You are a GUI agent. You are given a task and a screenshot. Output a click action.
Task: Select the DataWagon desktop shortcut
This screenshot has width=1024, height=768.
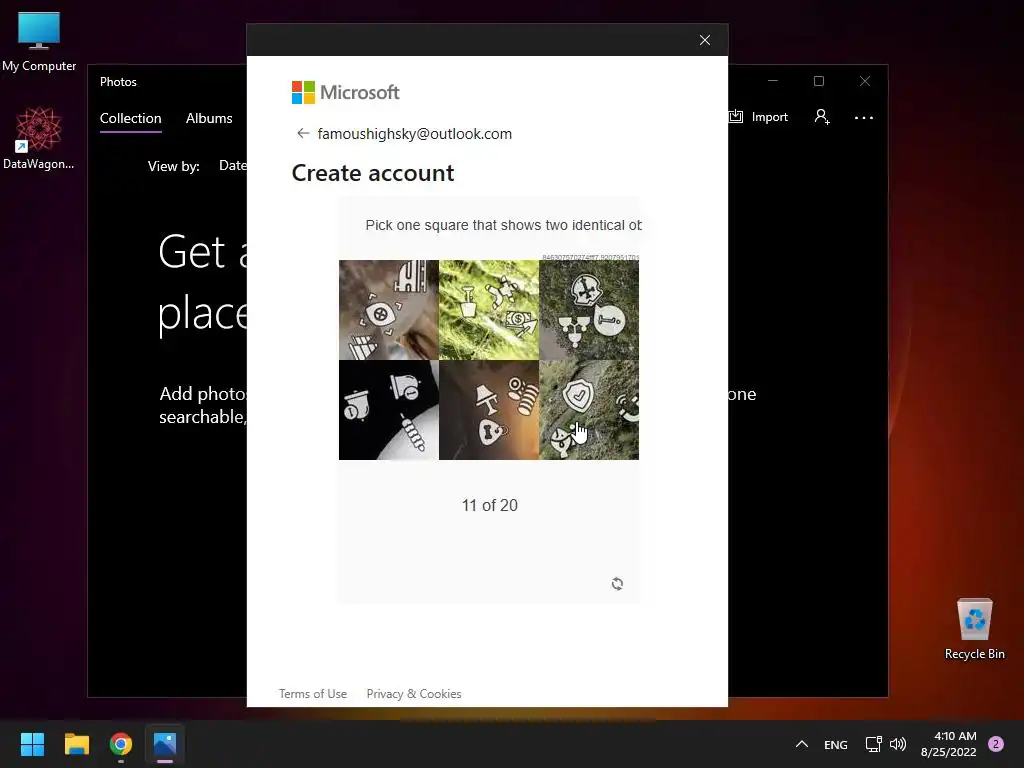coord(39,138)
